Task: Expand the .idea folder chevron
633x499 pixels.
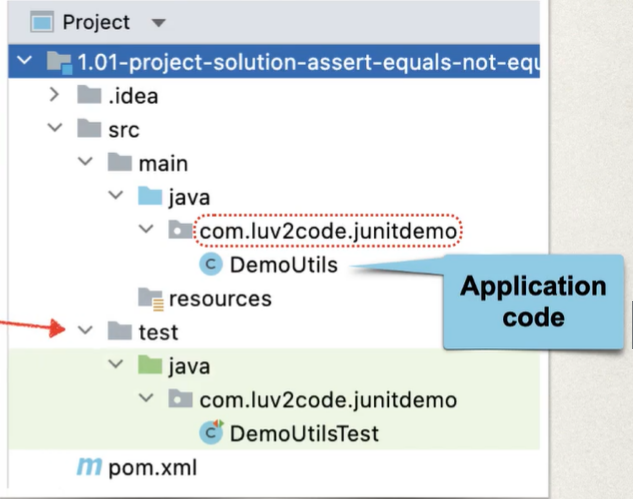Action: click(x=56, y=96)
